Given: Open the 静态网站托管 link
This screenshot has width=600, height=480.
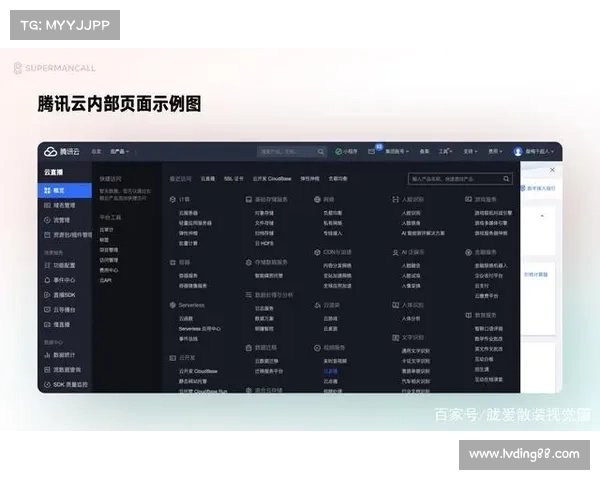Looking at the screenshot, I should point(193,381).
